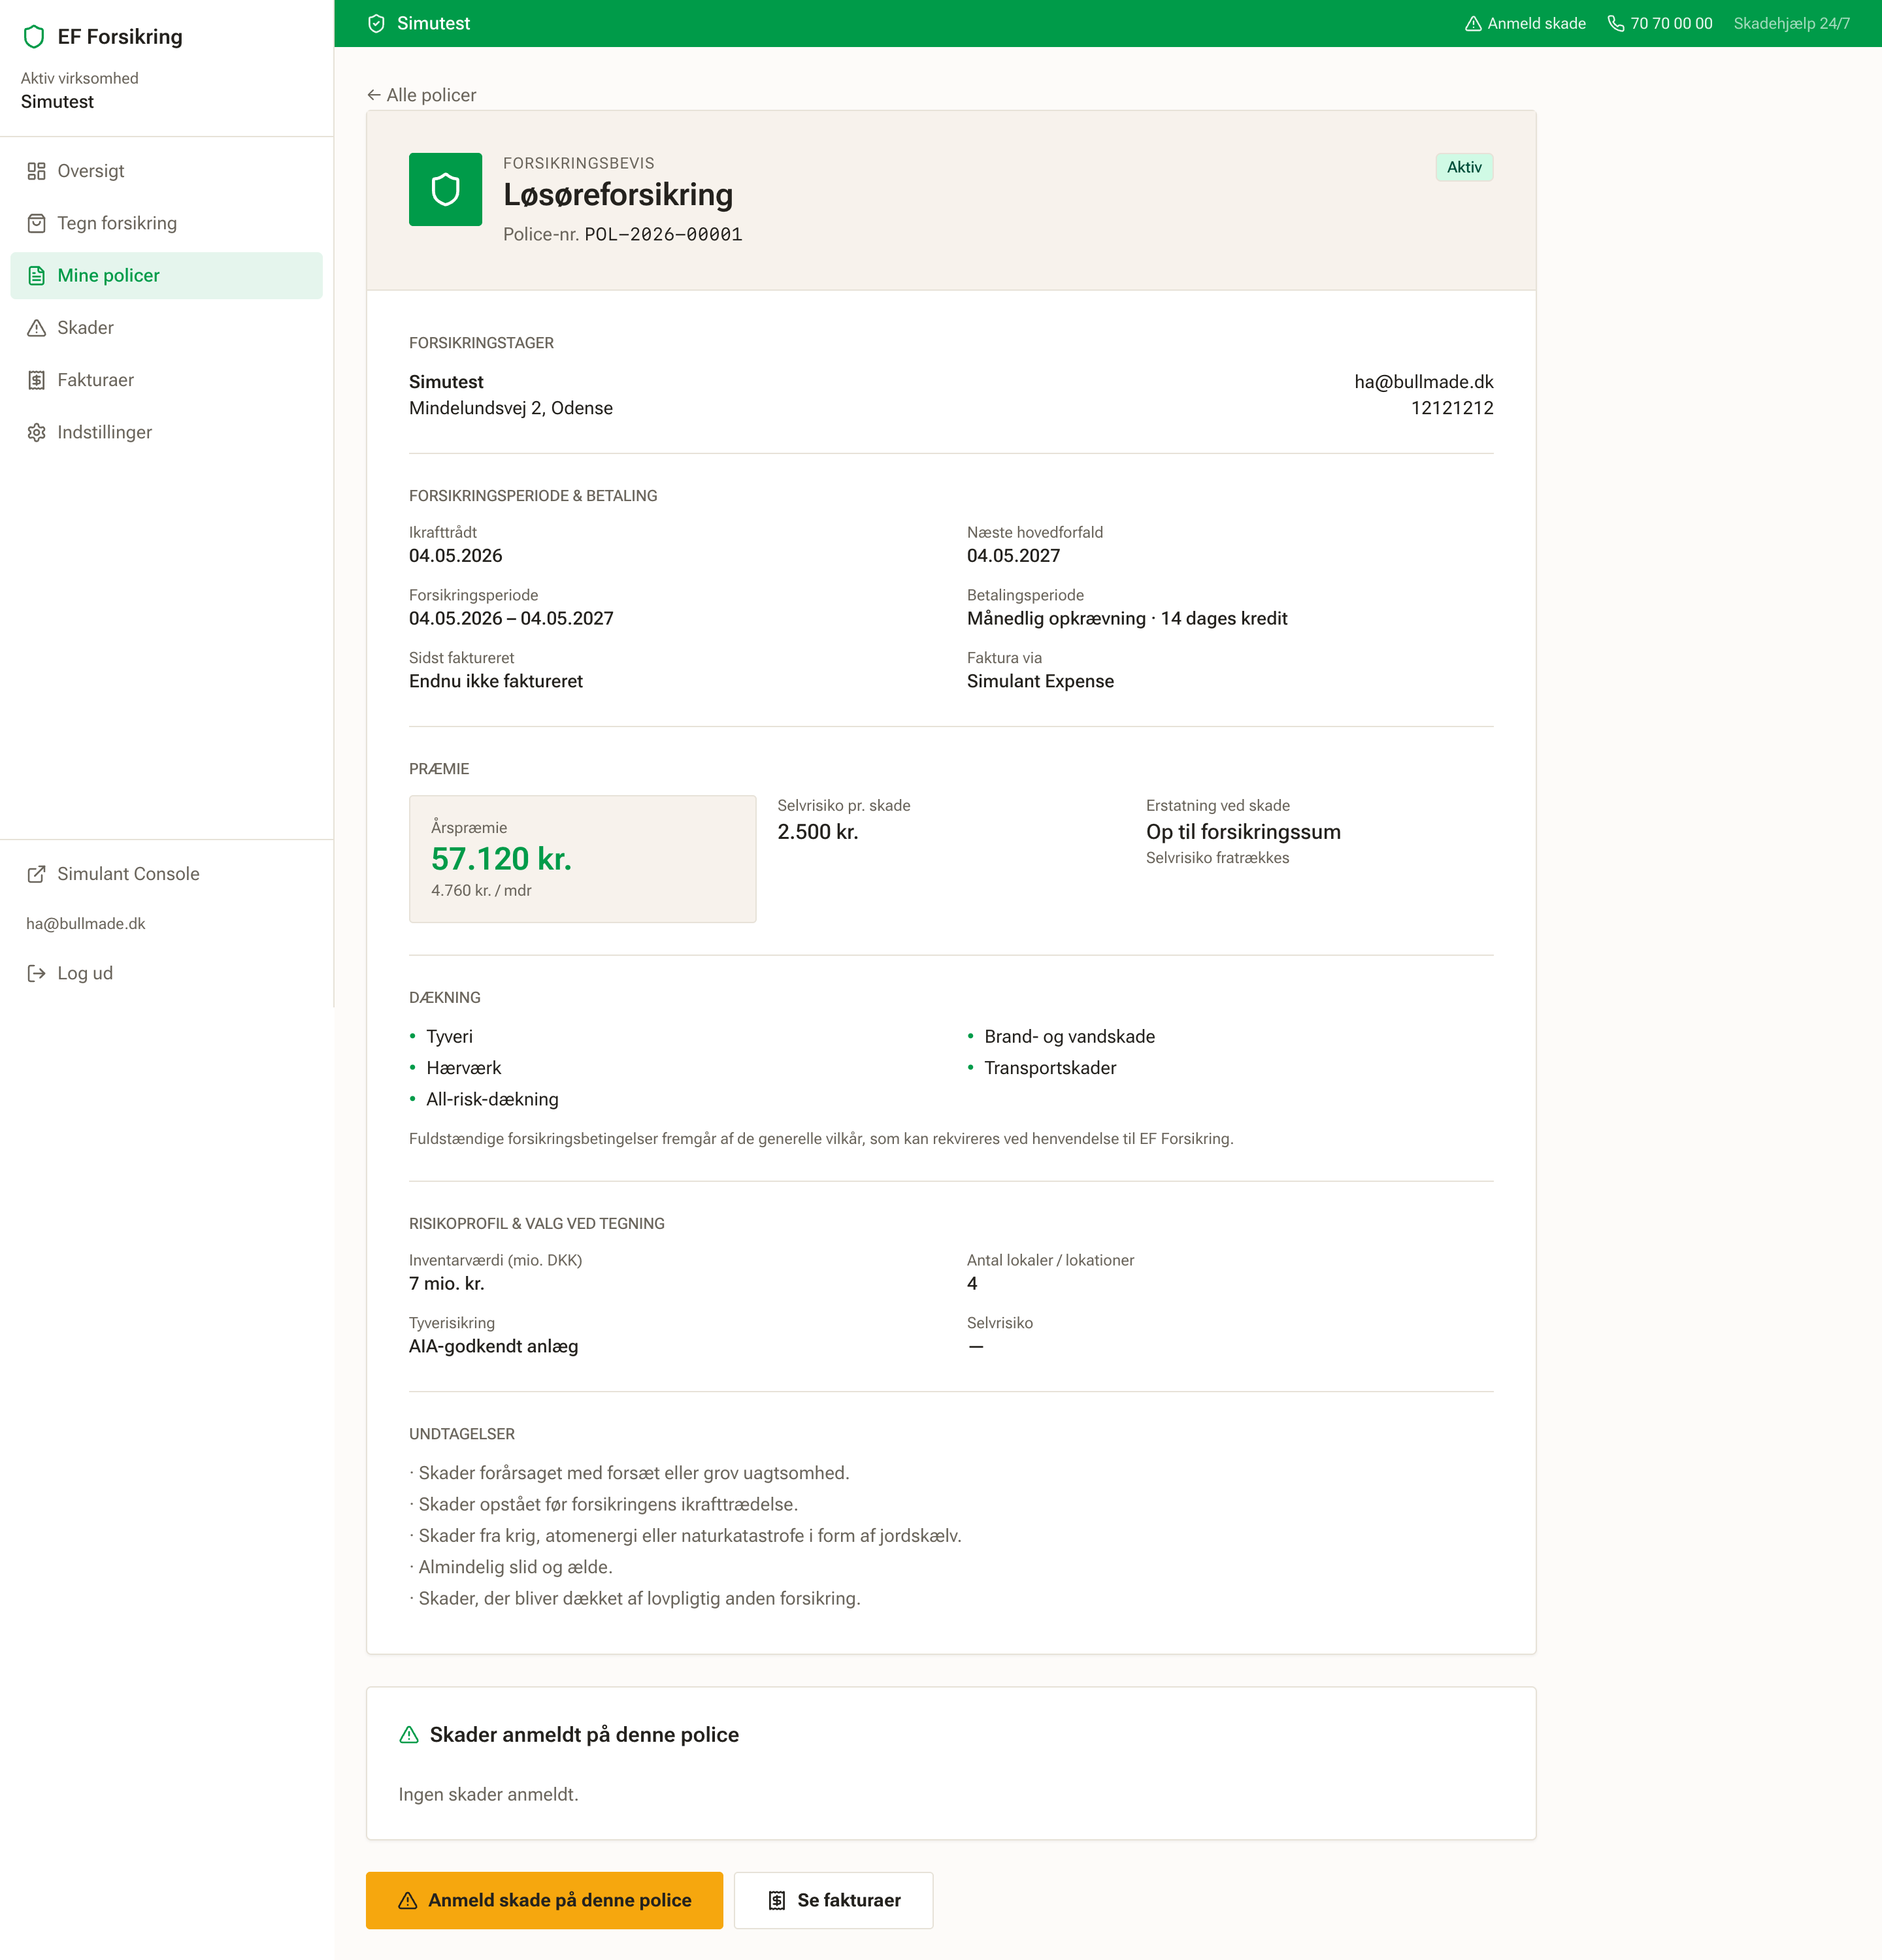The image size is (1882, 1960).
Task: Click the Simutest active company name in sidebar
Action: tap(57, 102)
